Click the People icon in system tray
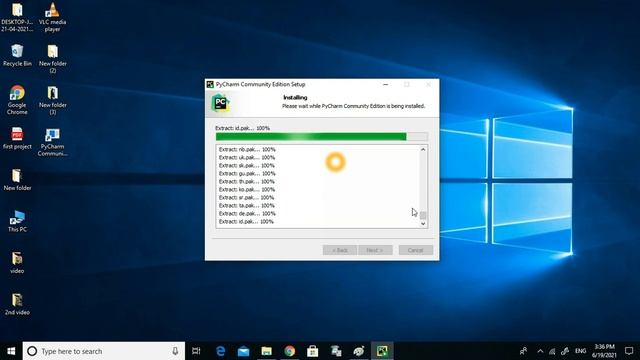640x360 pixels. 523,351
